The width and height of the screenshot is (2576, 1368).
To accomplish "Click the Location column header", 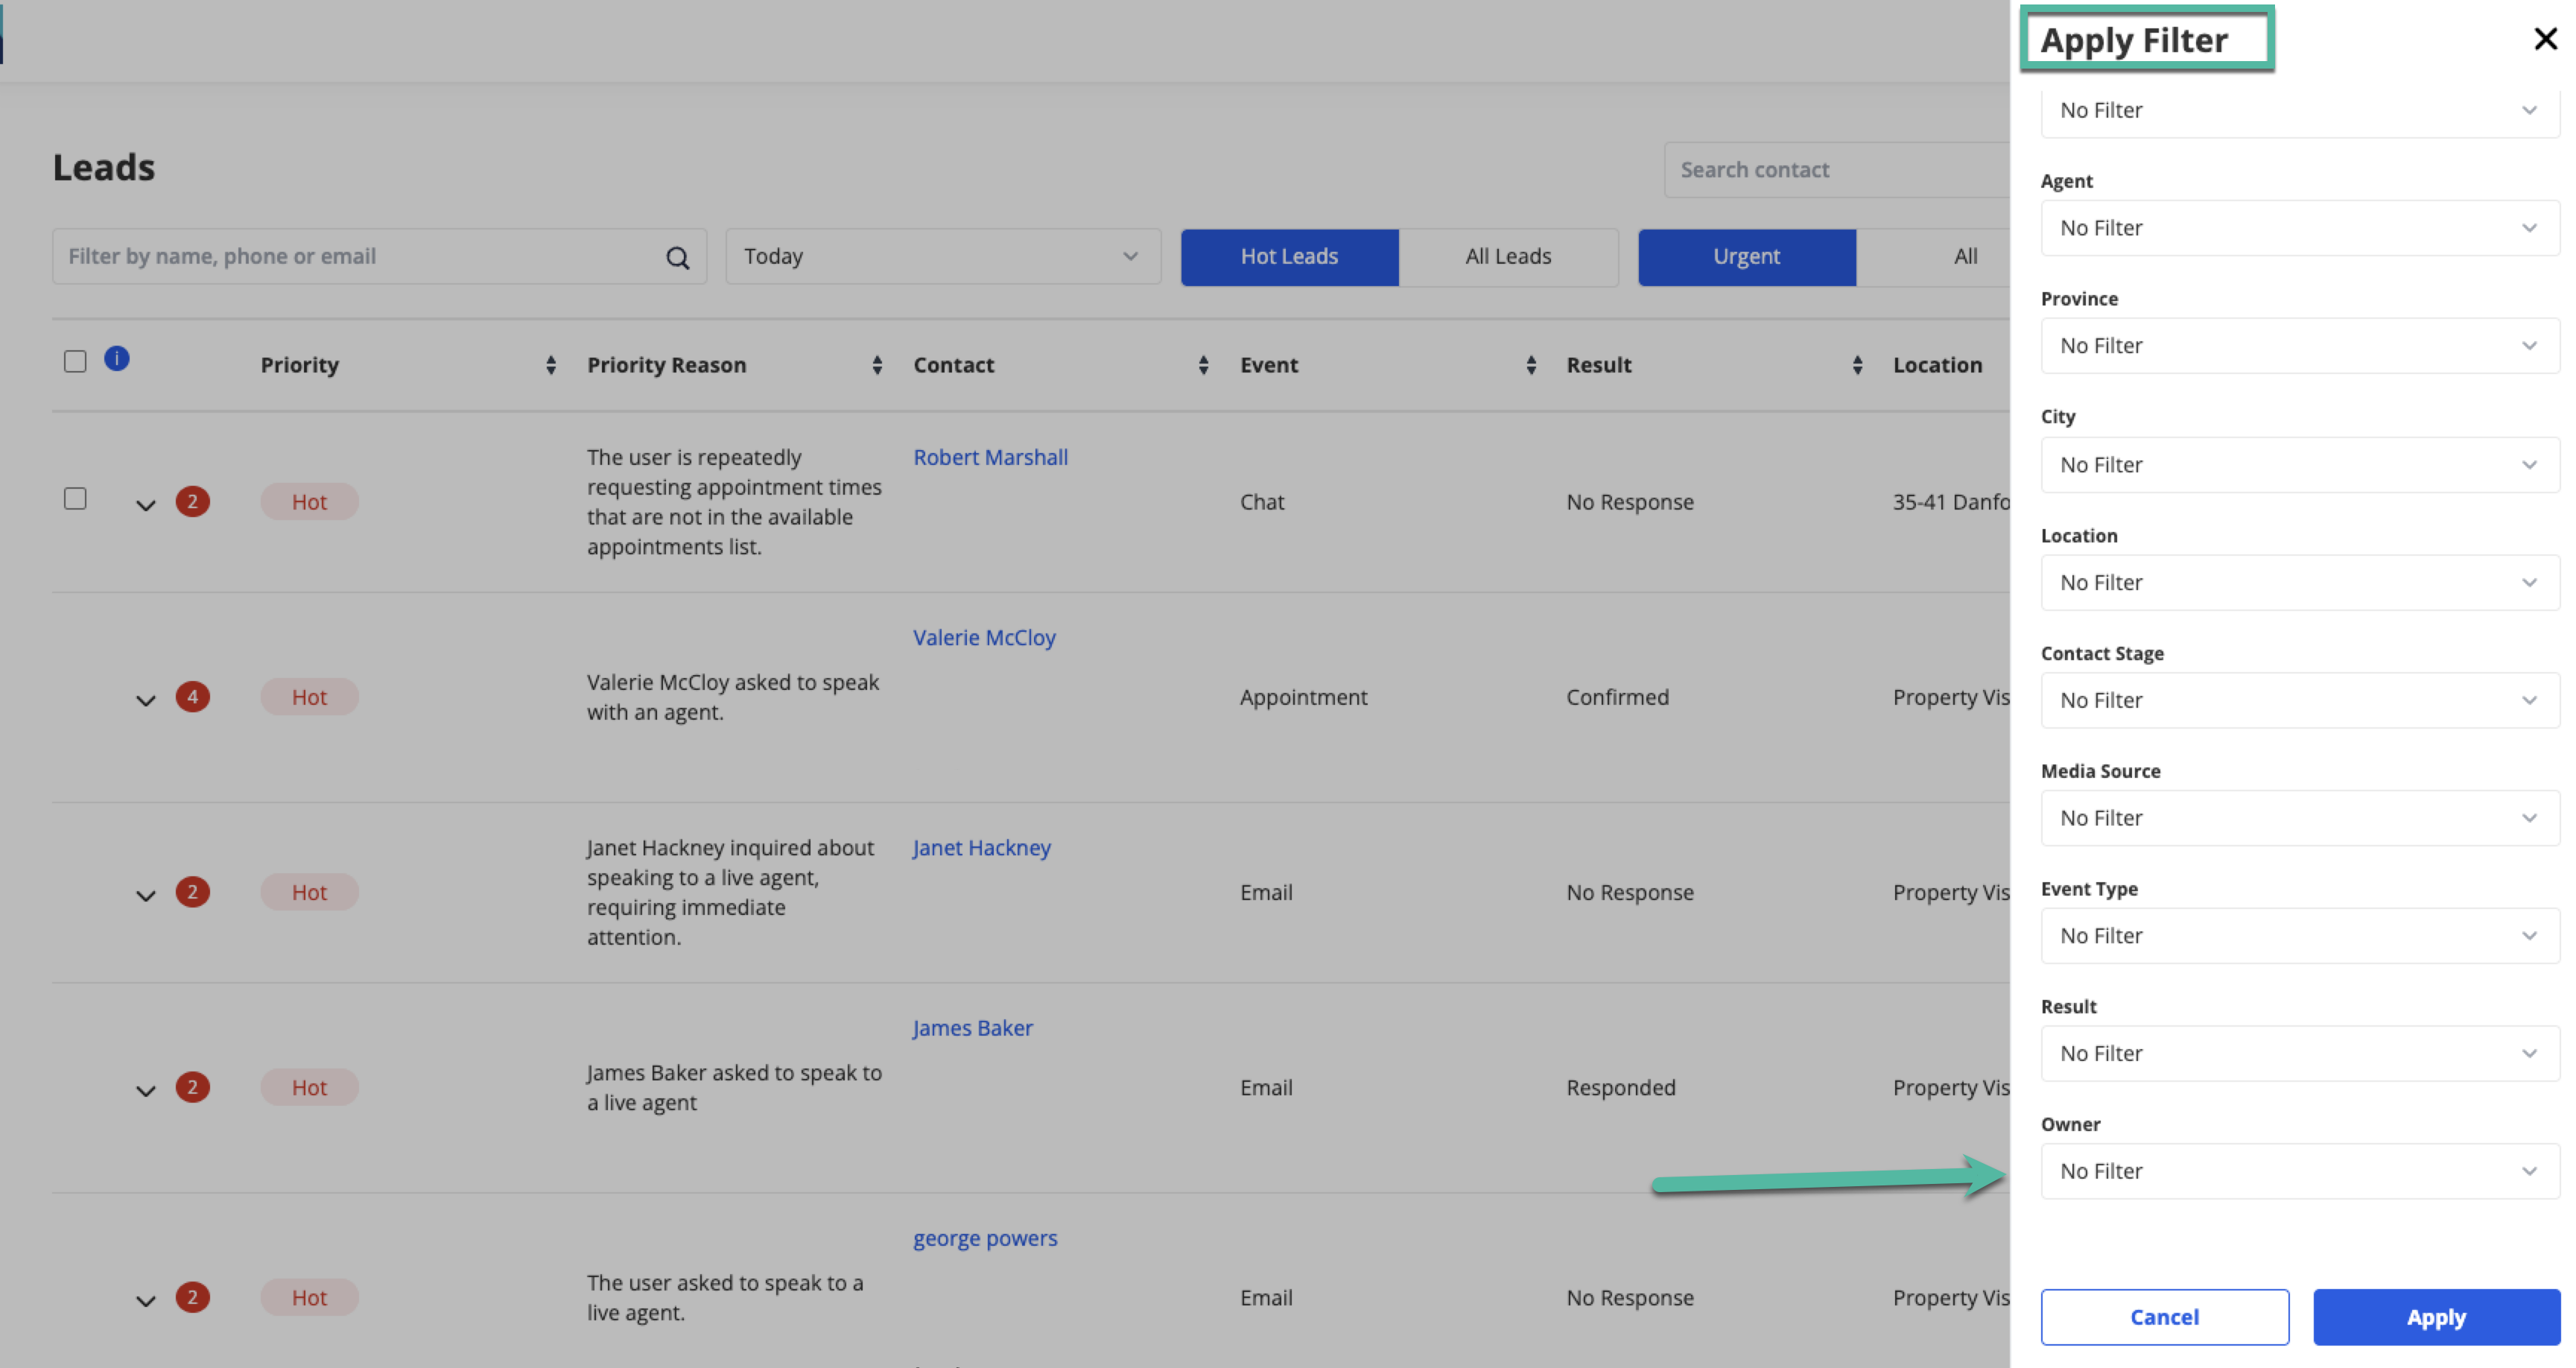I will 1937,365.
